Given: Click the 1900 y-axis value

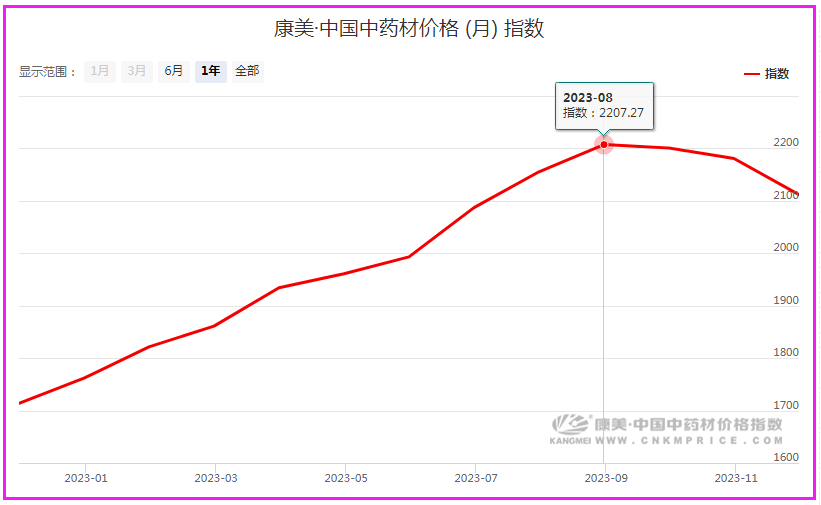Looking at the screenshot, I should pos(786,300).
